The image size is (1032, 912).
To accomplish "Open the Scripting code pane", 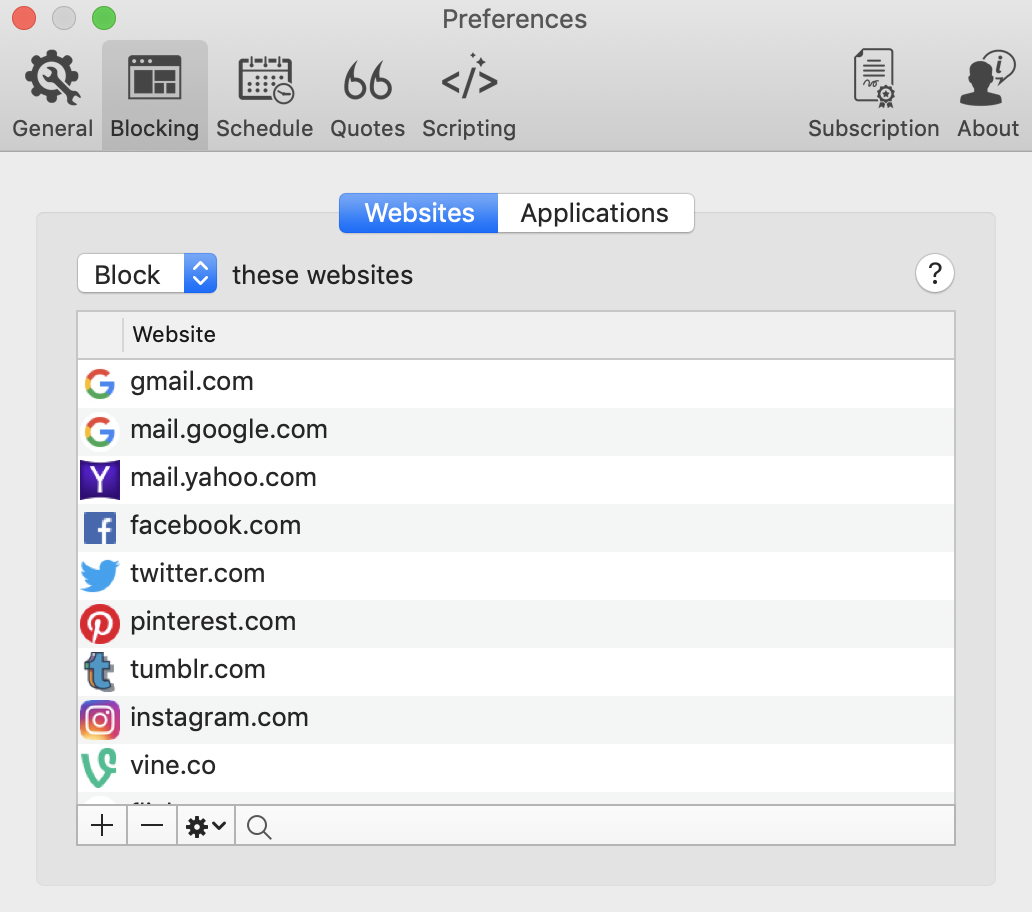I will click(469, 95).
